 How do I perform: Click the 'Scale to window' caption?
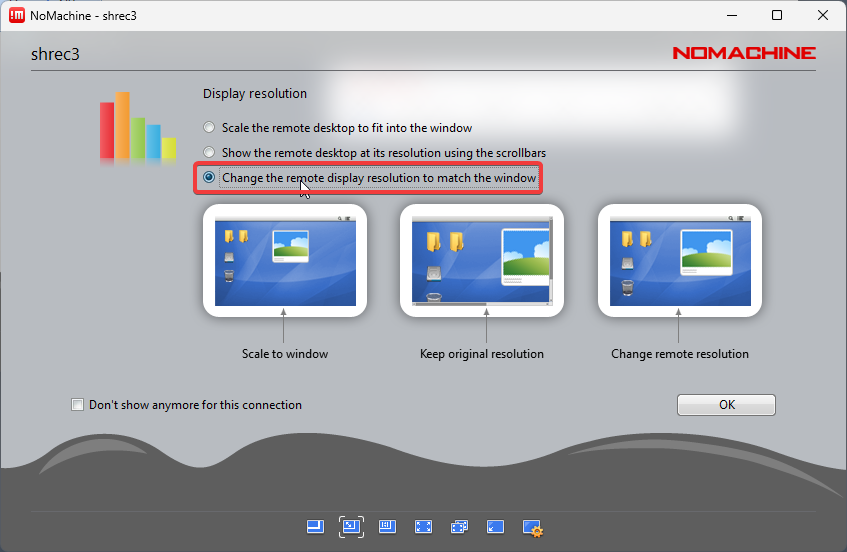point(285,354)
